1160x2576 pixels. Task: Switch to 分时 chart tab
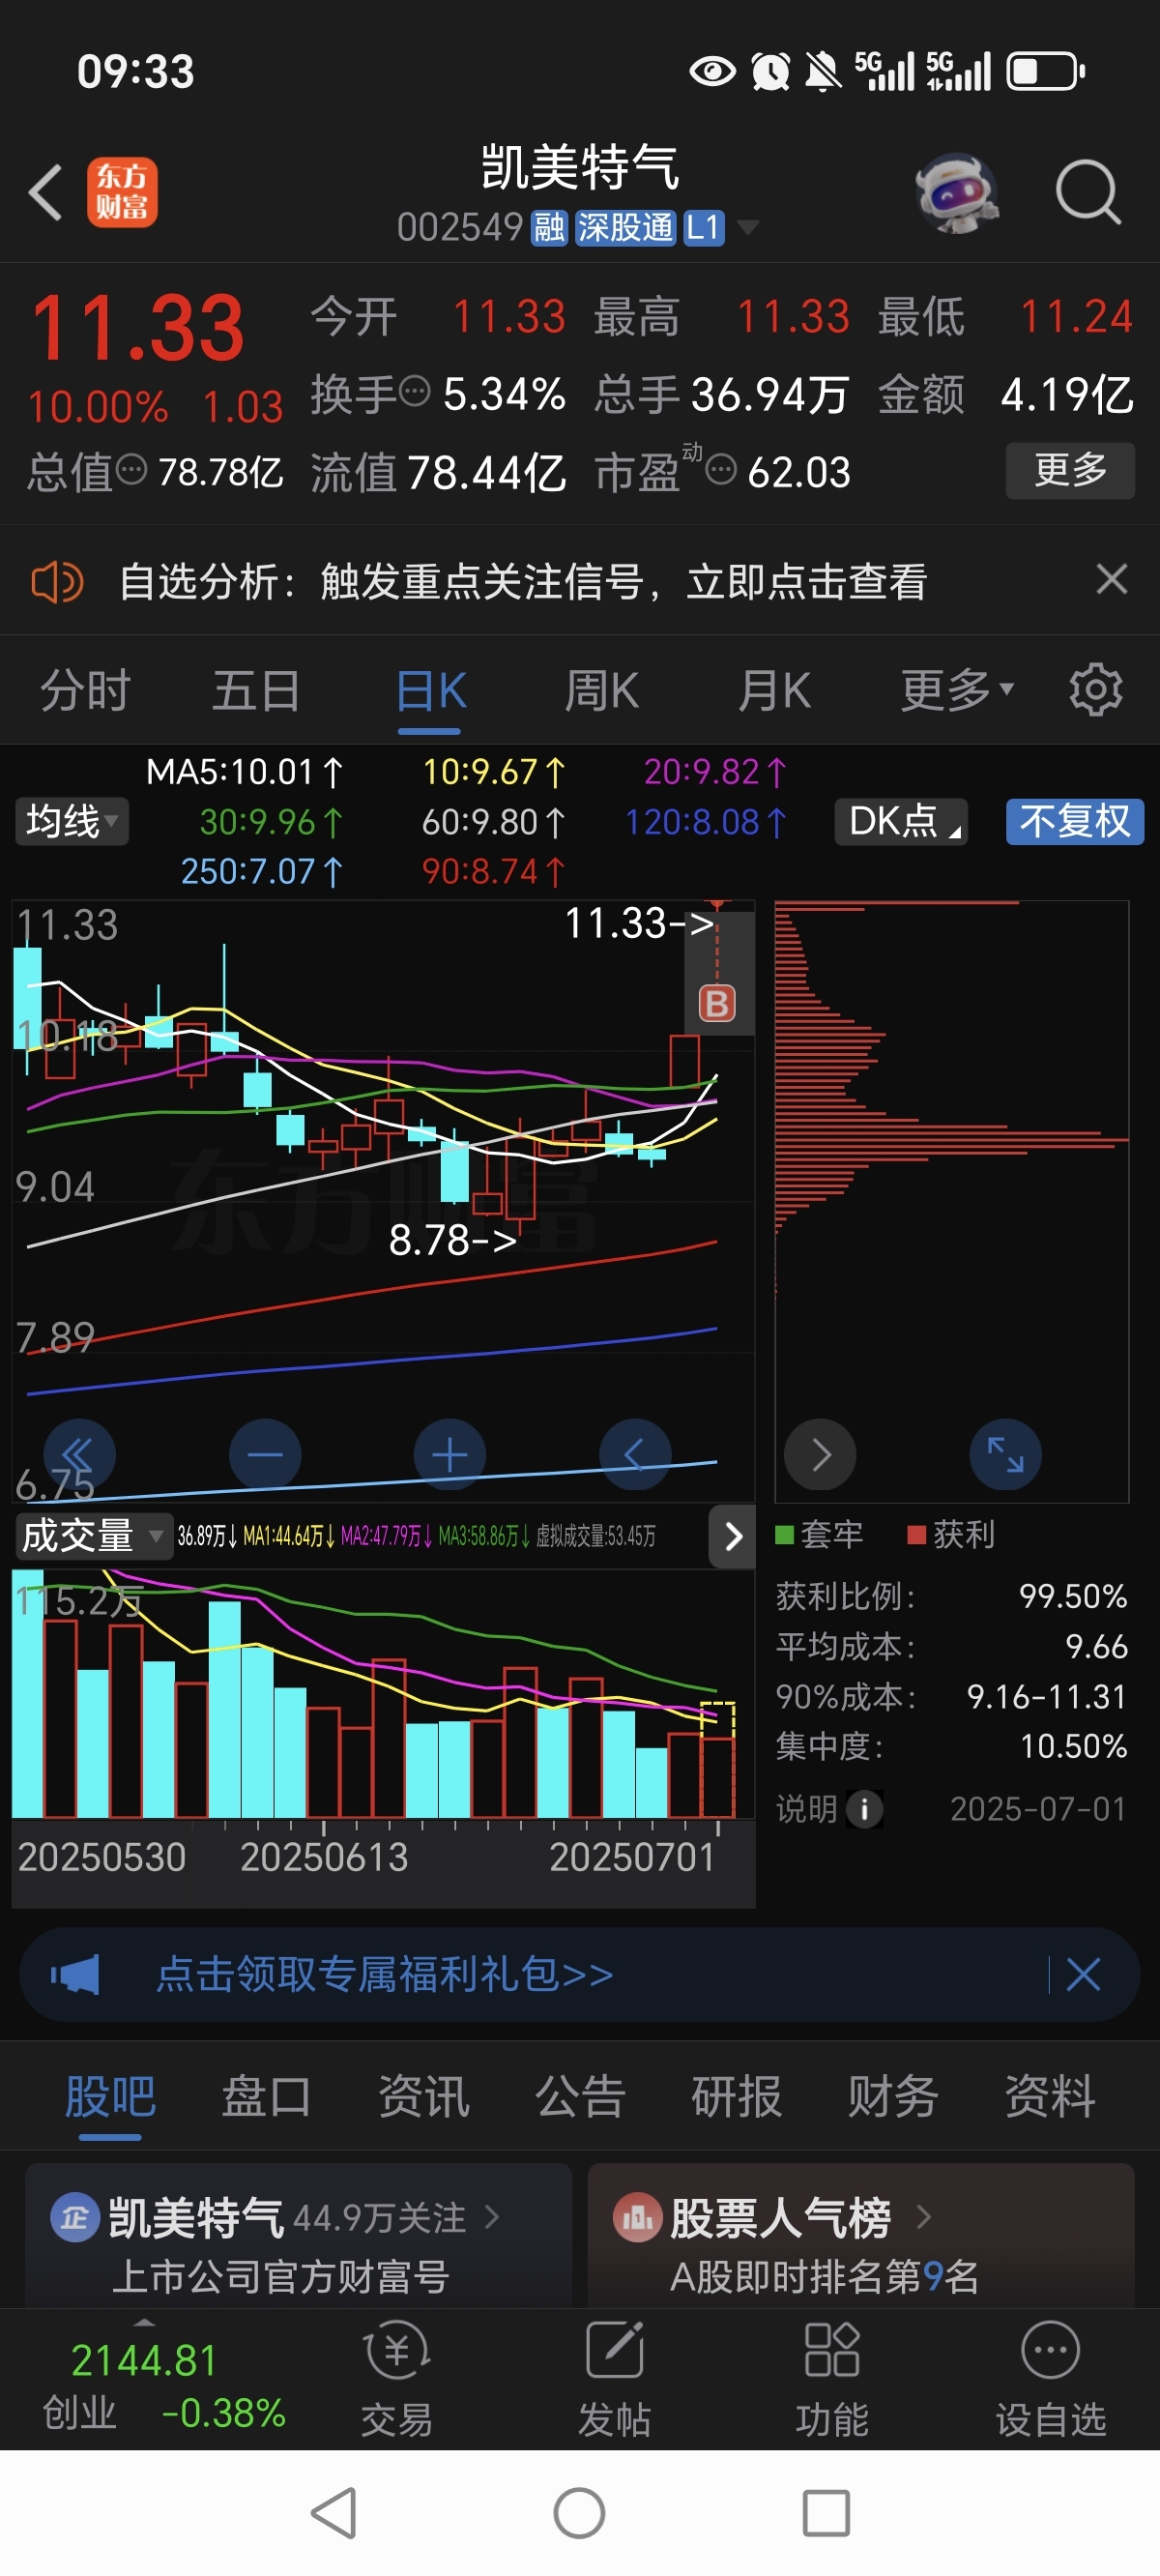coord(85,689)
